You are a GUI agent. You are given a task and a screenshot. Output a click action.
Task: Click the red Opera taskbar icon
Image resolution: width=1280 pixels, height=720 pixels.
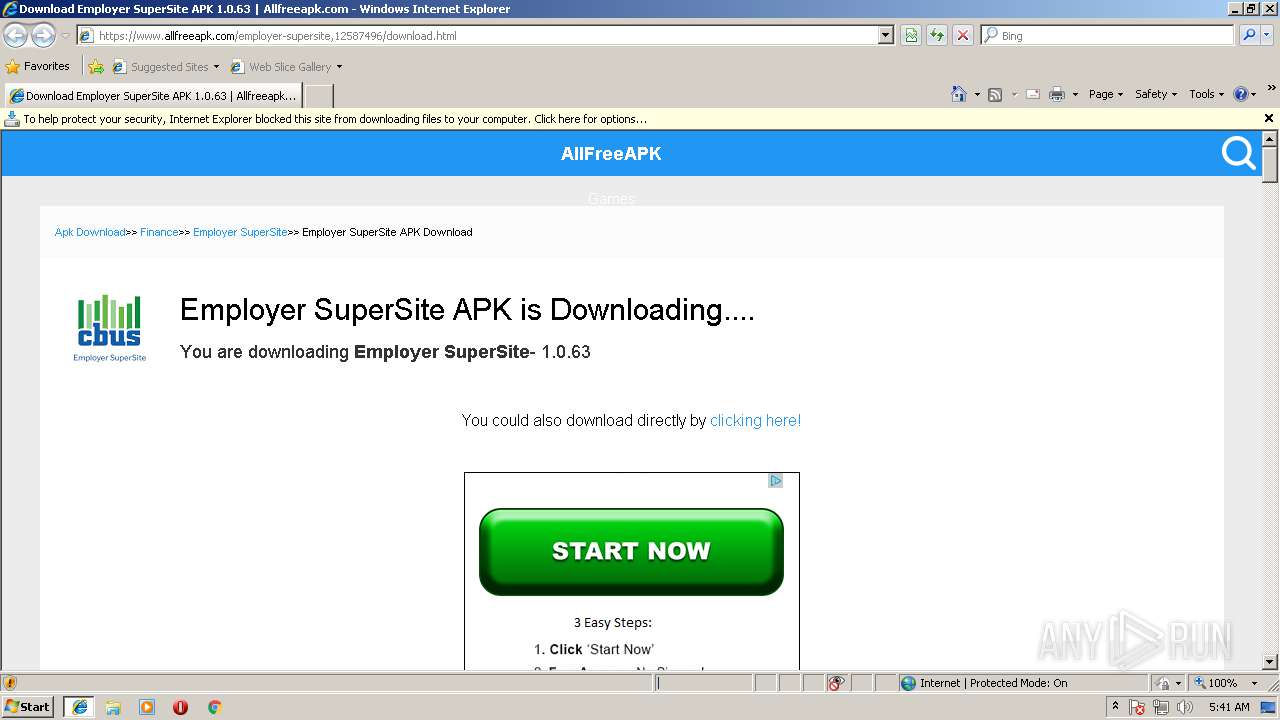click(181, 707)
